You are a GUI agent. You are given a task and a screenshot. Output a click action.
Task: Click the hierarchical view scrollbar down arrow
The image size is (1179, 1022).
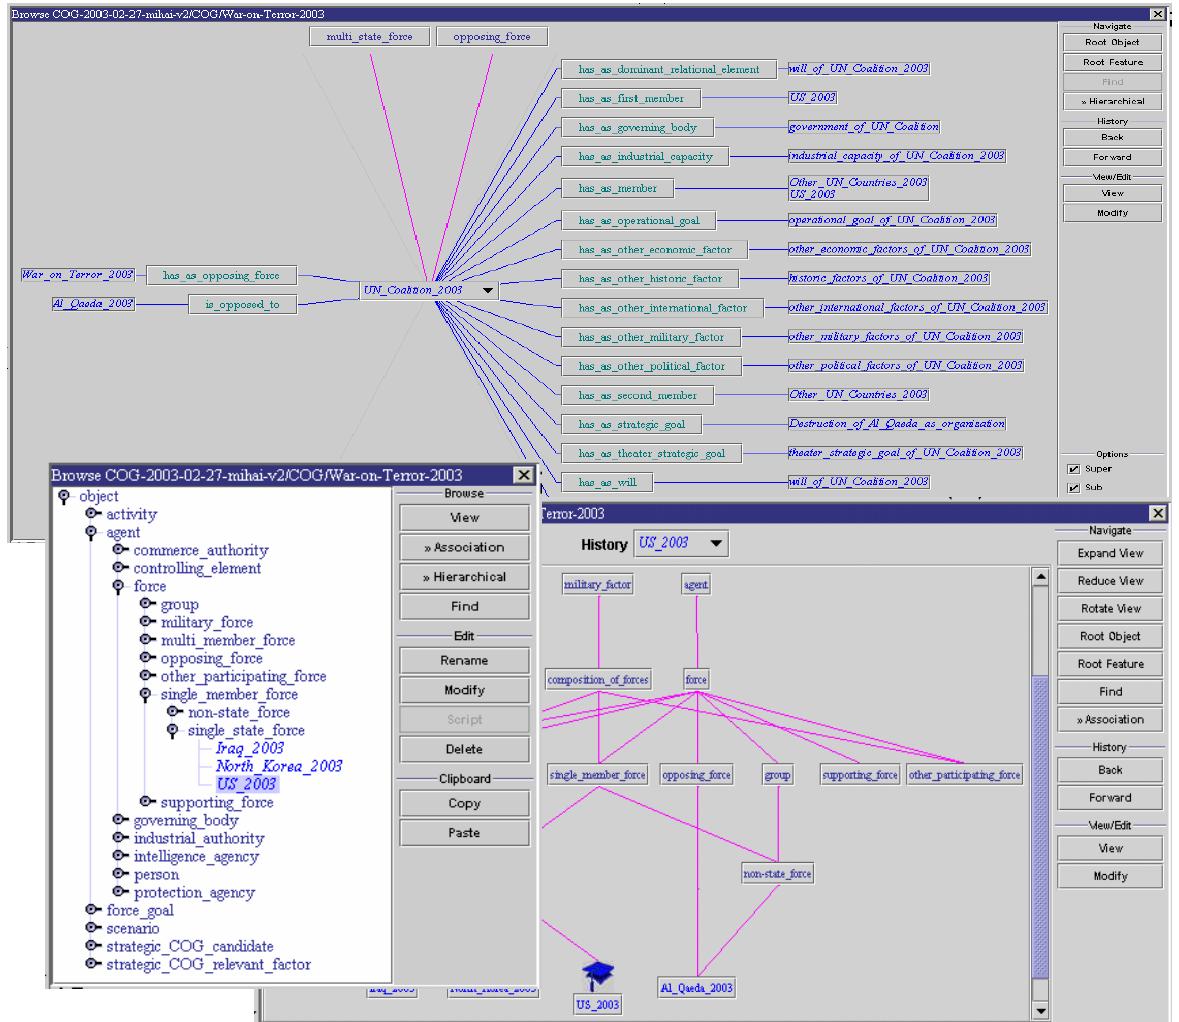point(1041,1011)
